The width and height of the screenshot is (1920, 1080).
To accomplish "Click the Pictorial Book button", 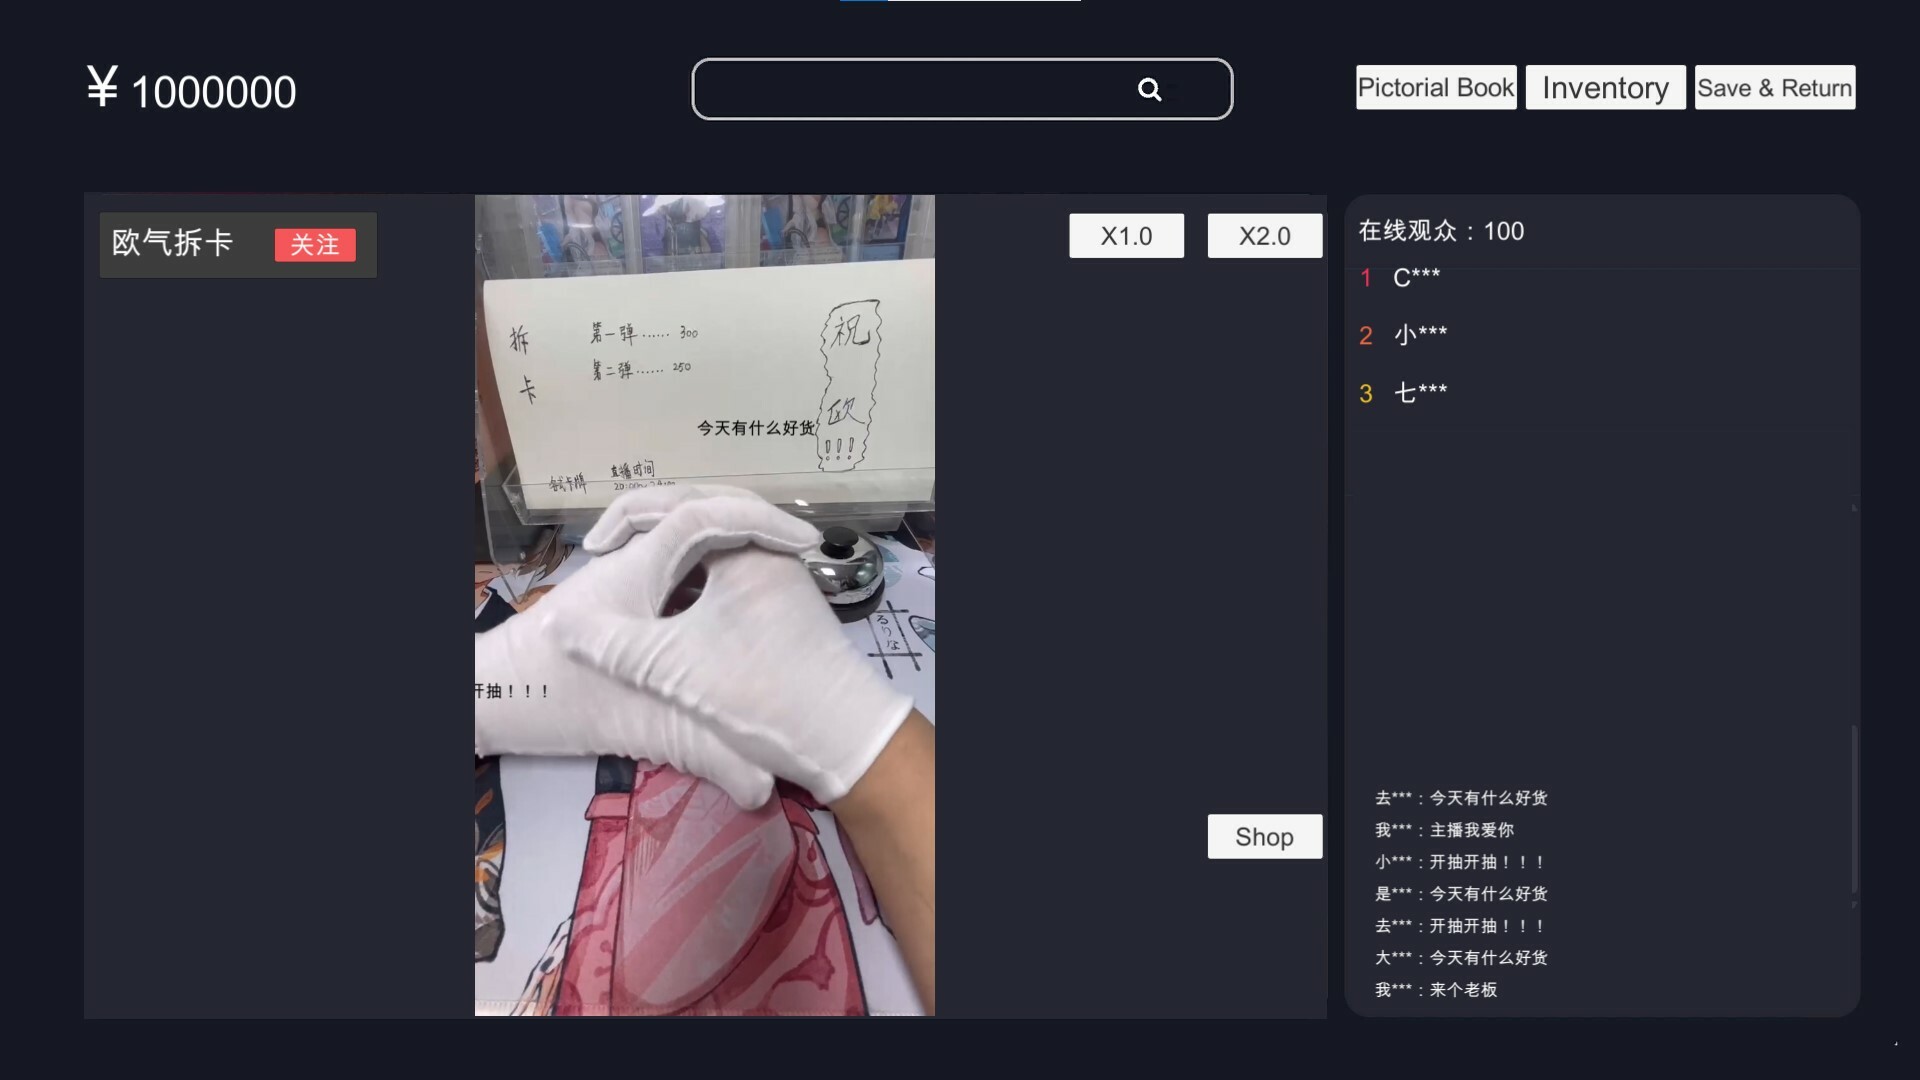I will [1437, 87].
